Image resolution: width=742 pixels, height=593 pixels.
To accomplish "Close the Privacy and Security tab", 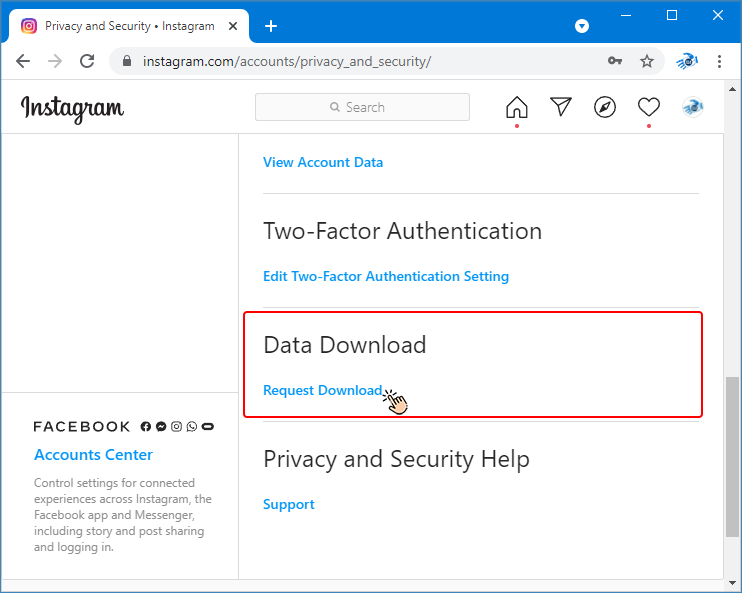I will (233, 26).
